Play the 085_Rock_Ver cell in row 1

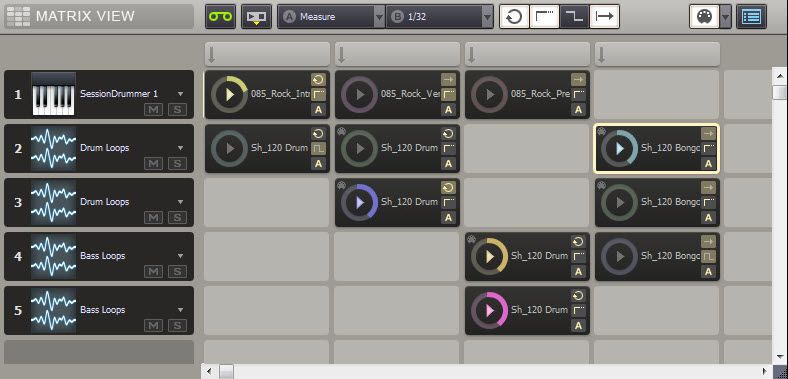pos(359,94)
